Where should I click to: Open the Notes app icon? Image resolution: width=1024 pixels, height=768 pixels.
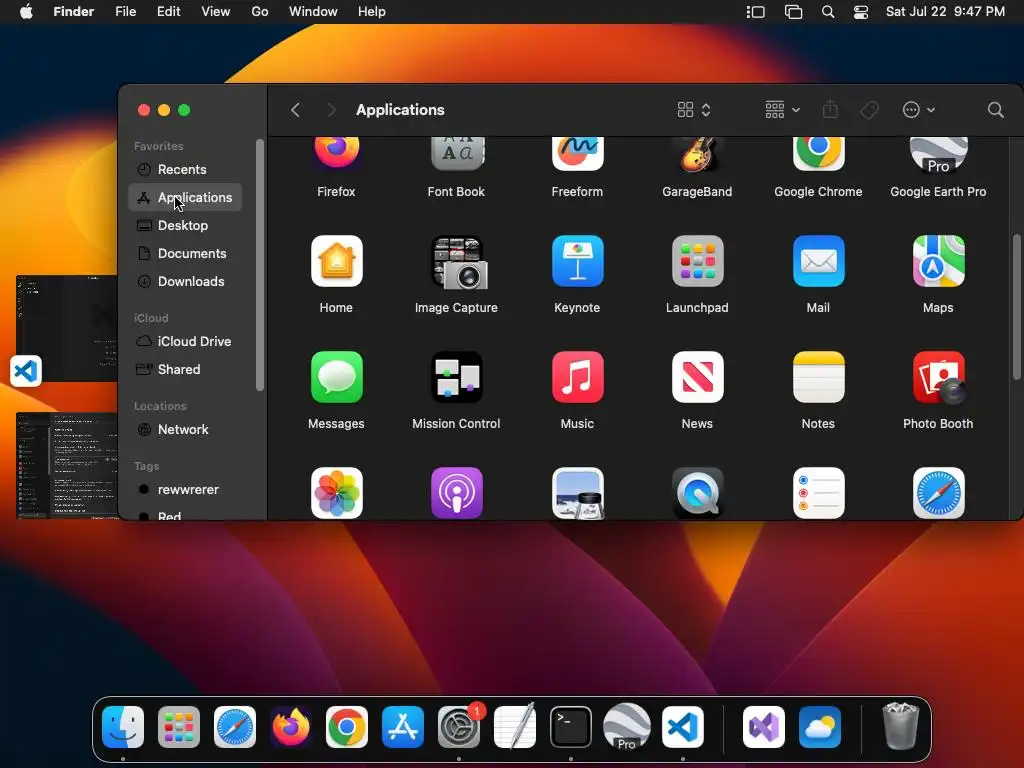[818, 377]
